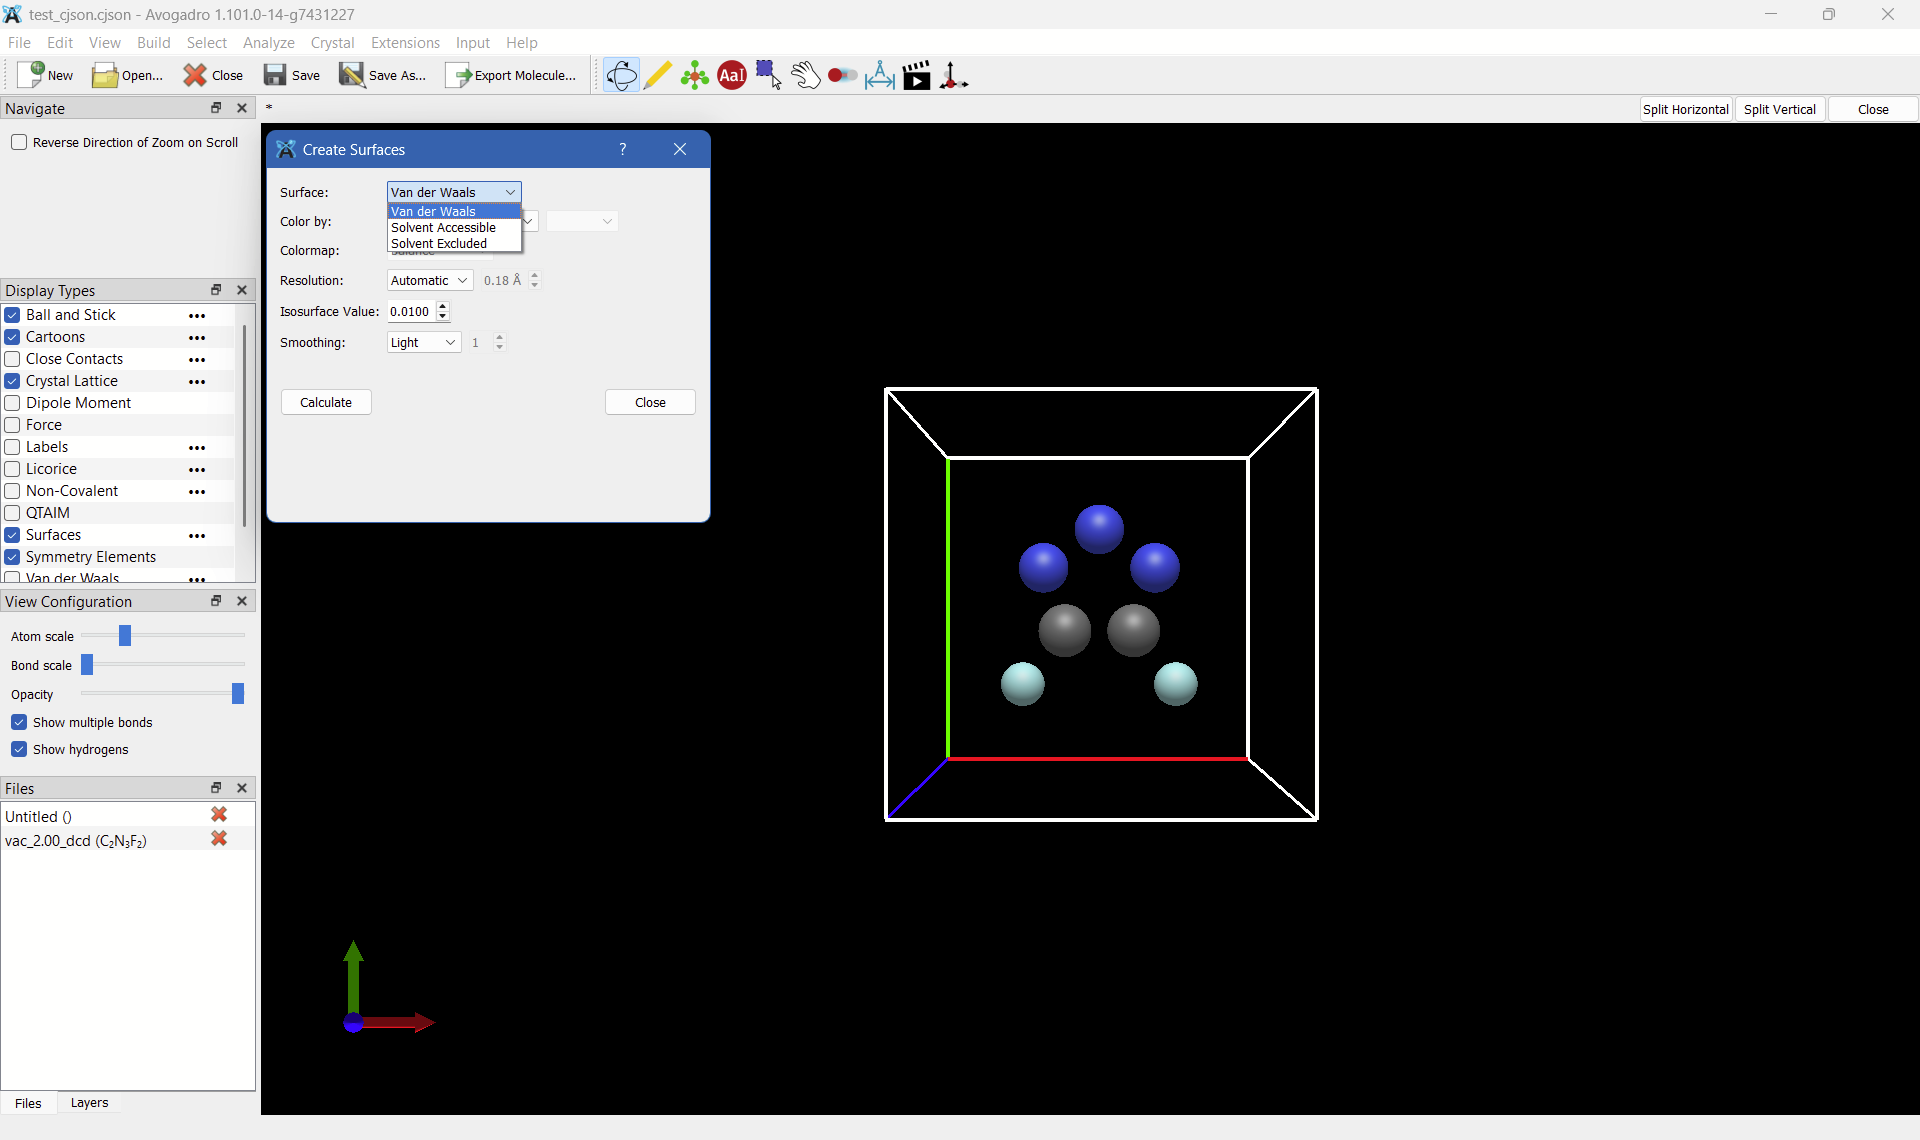Select the Draw pencil tool
Screen dimensions: 1920x1140
click(657, 75)
